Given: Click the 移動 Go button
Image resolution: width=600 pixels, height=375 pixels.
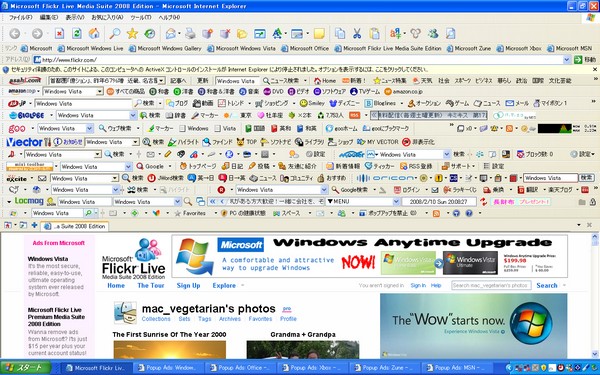Looking at the screenshot, I should (x=585, y=60).
